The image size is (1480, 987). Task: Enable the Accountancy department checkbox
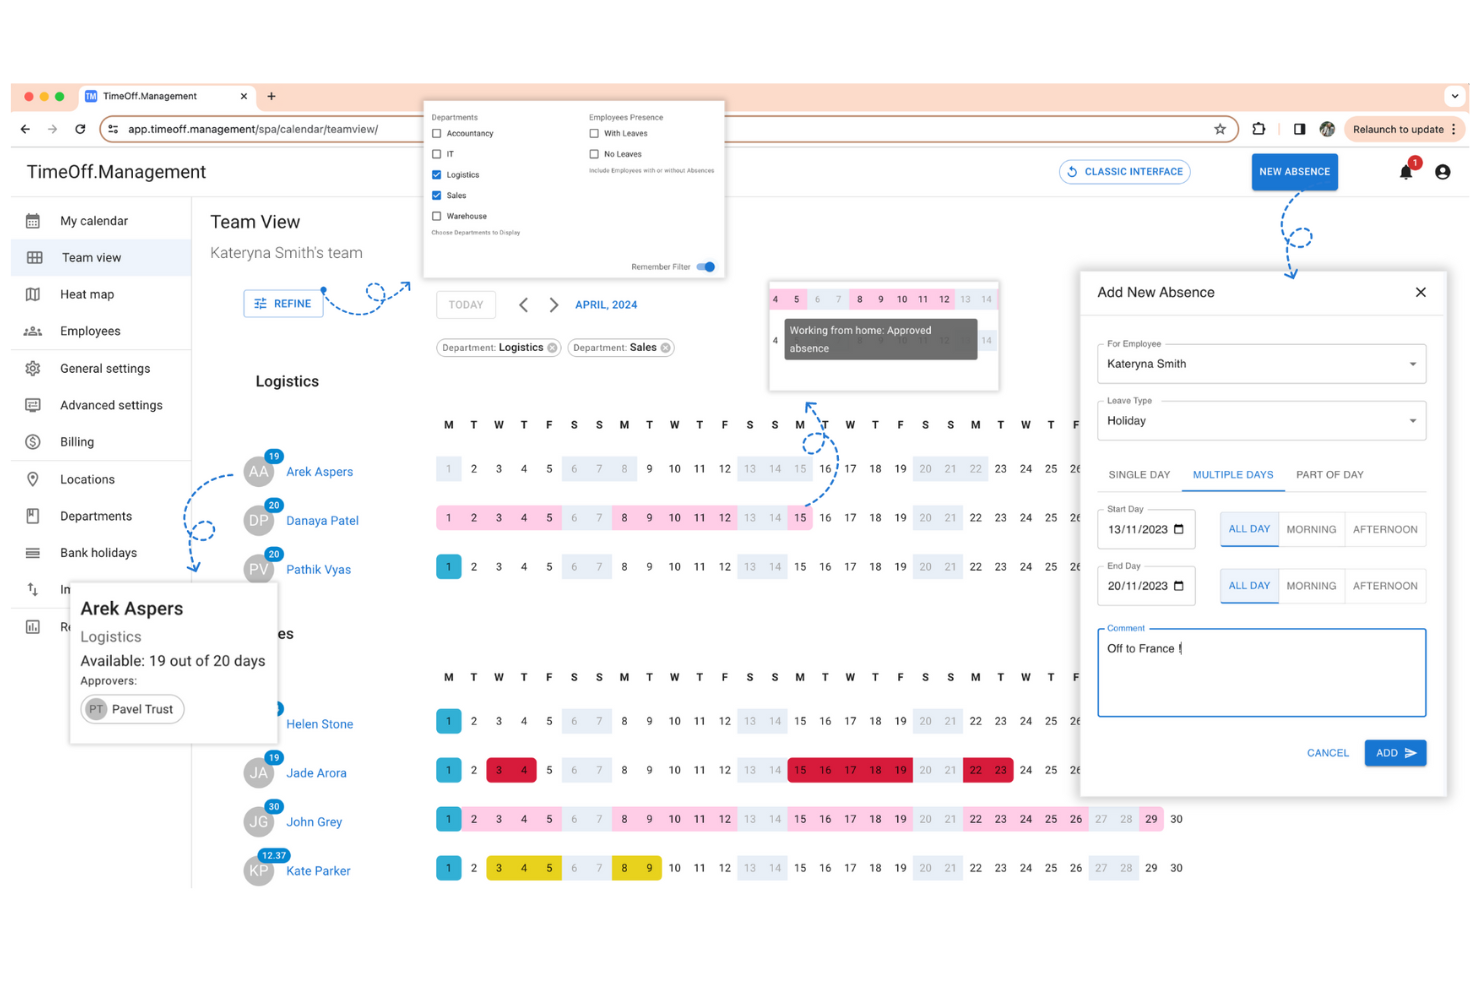click(x=437, y=133)
